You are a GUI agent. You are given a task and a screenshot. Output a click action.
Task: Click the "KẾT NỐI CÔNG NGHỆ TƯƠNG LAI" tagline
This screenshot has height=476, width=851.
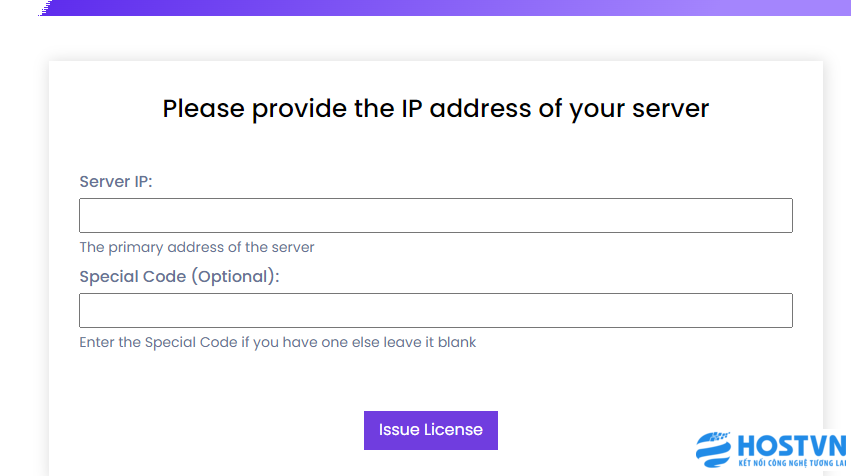tap(792, 463)
